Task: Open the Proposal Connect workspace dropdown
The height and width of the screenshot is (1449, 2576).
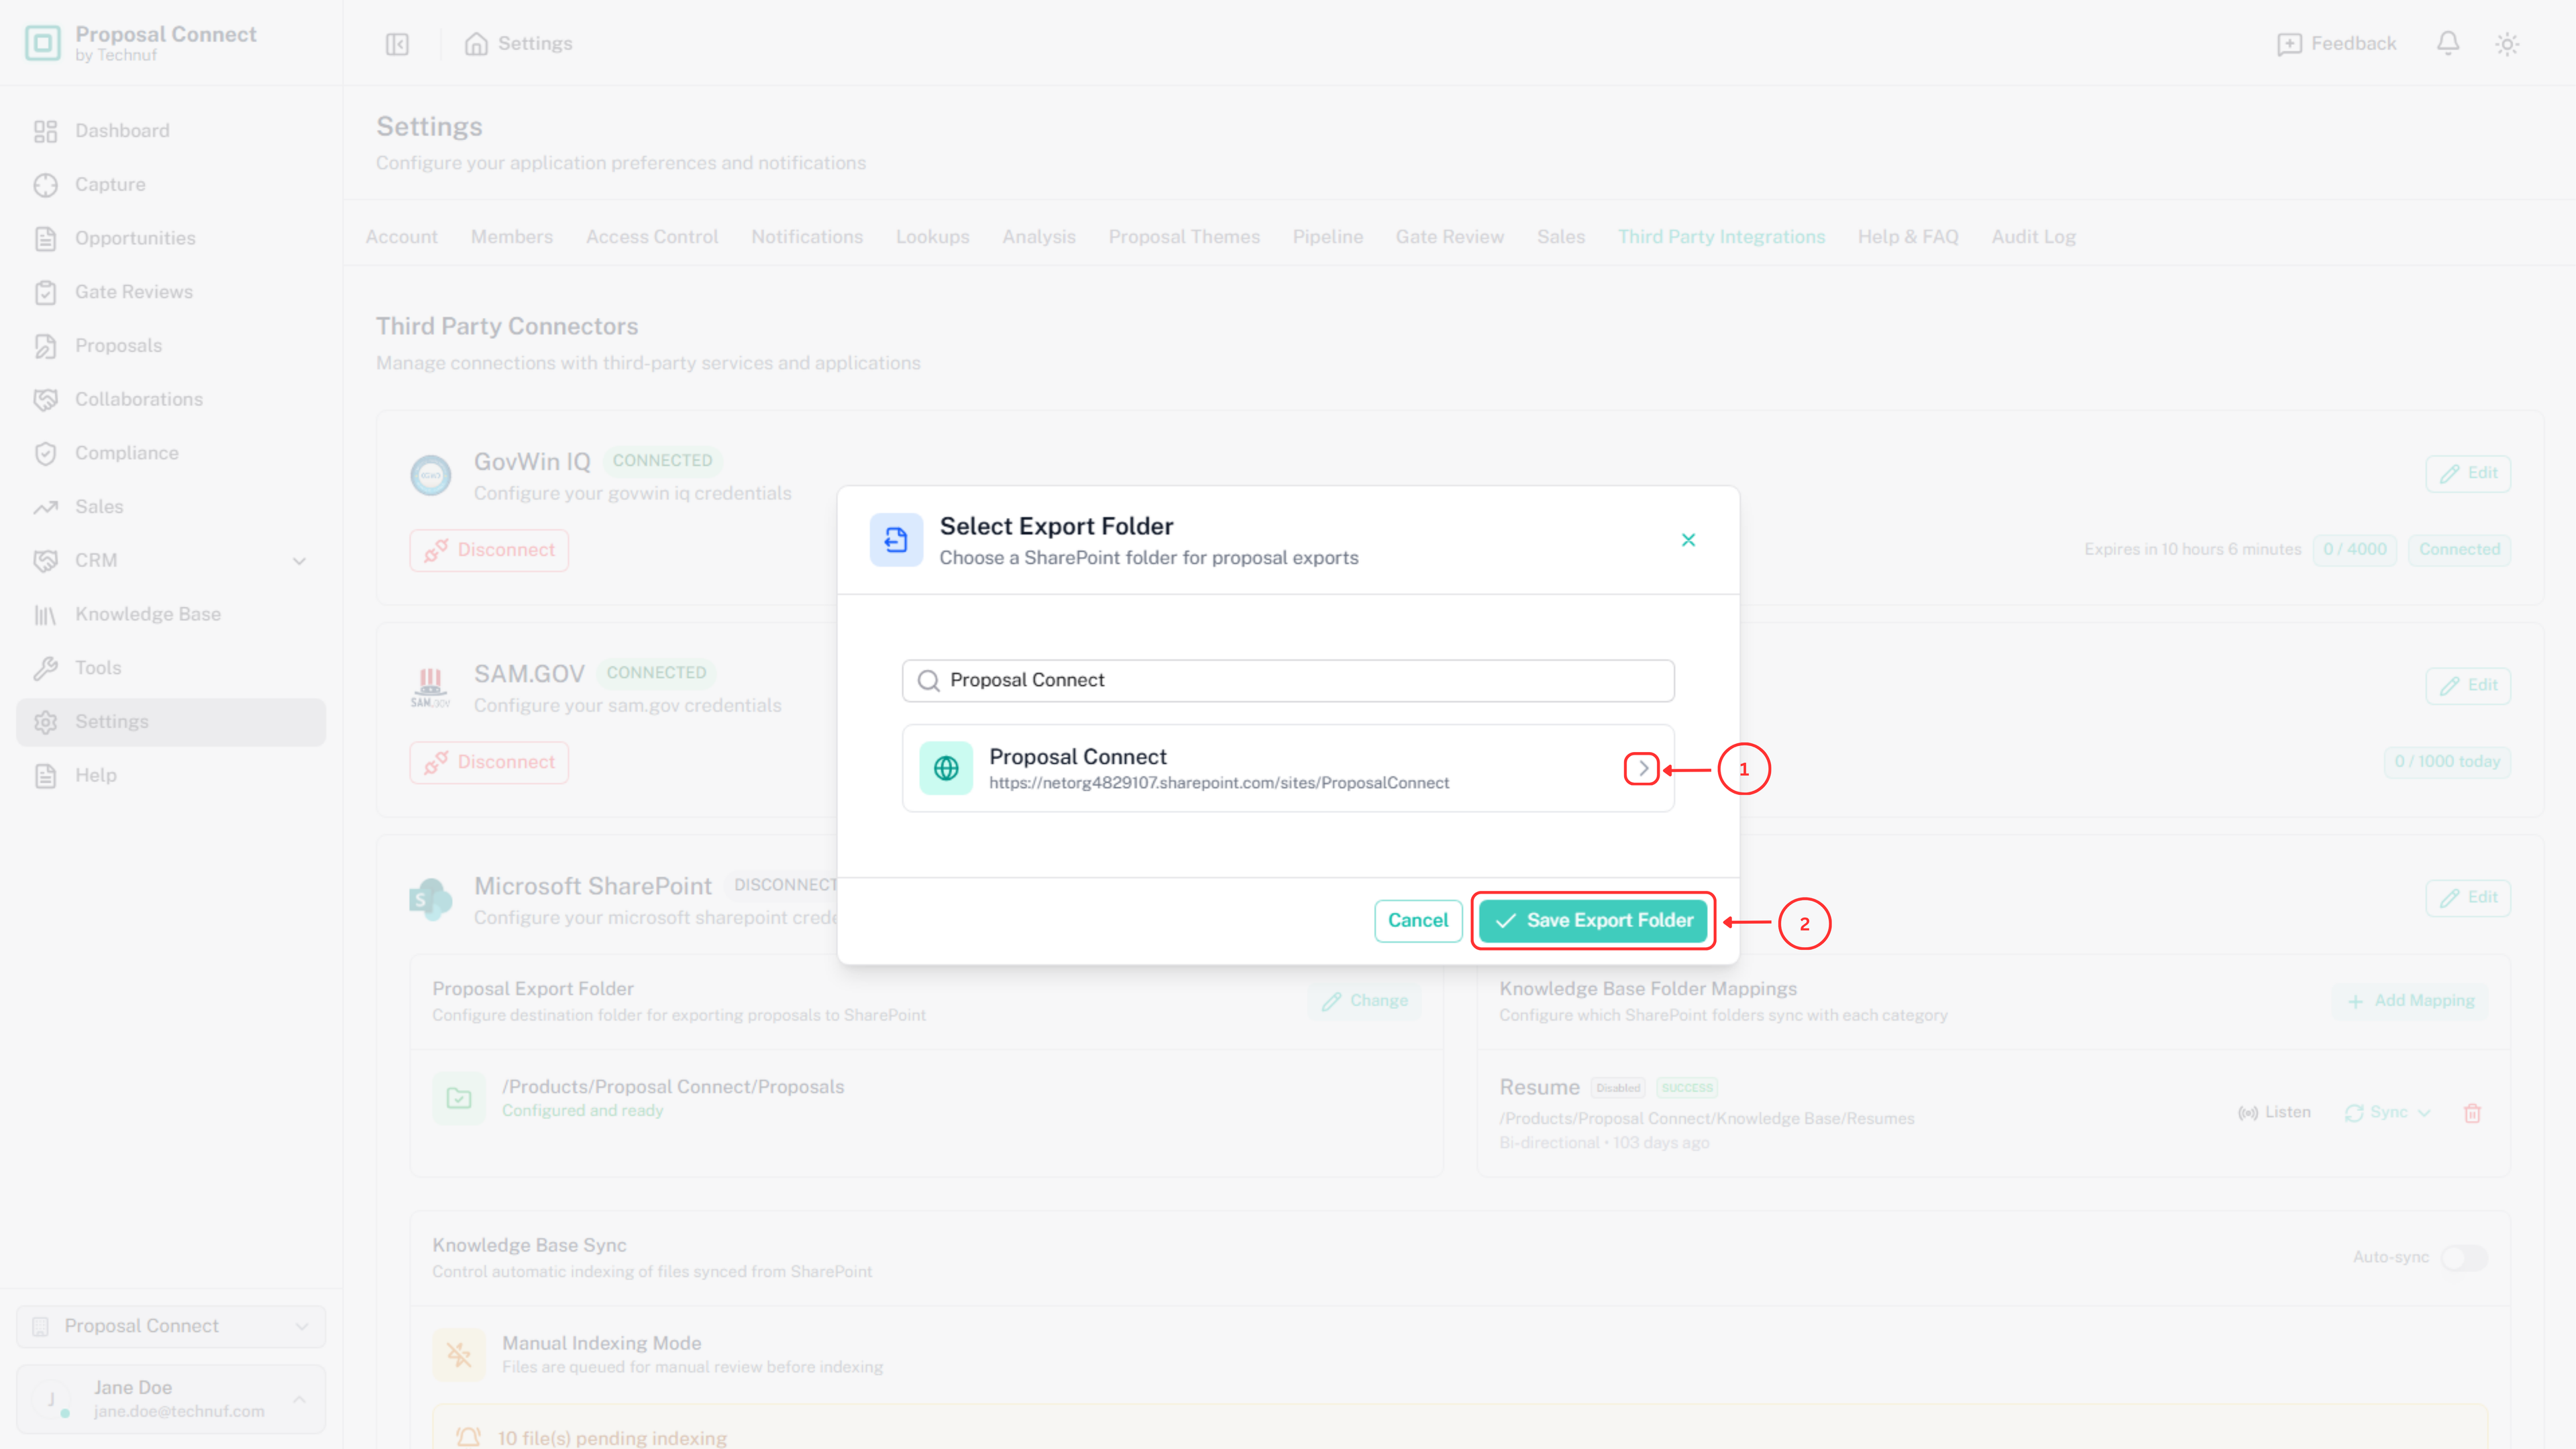Action: coord(171,1326)
